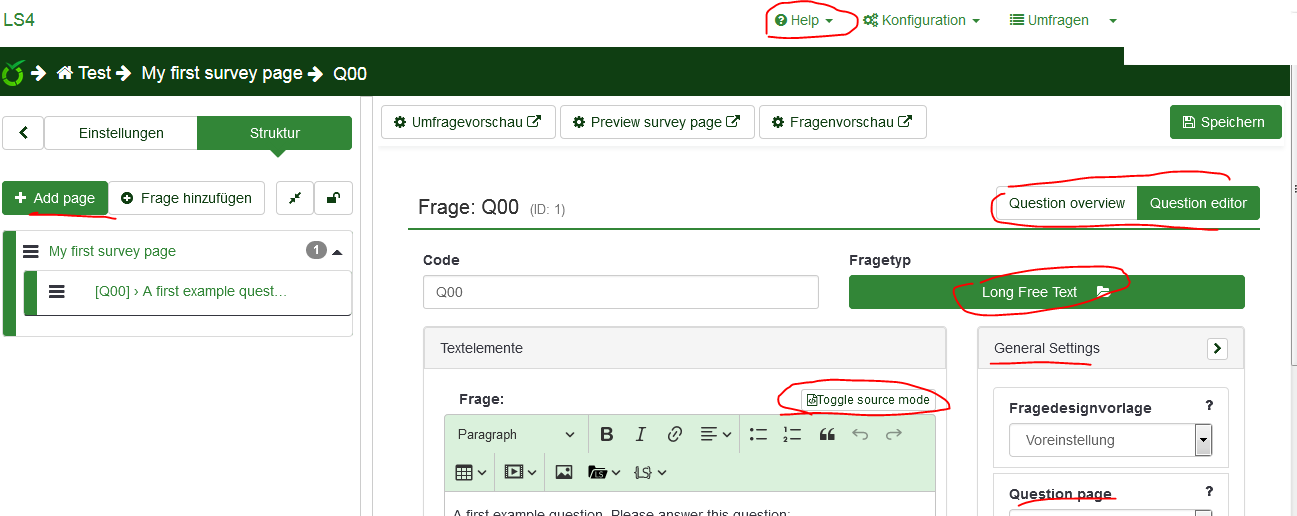Insert a block quote

[x=827, y=434]
